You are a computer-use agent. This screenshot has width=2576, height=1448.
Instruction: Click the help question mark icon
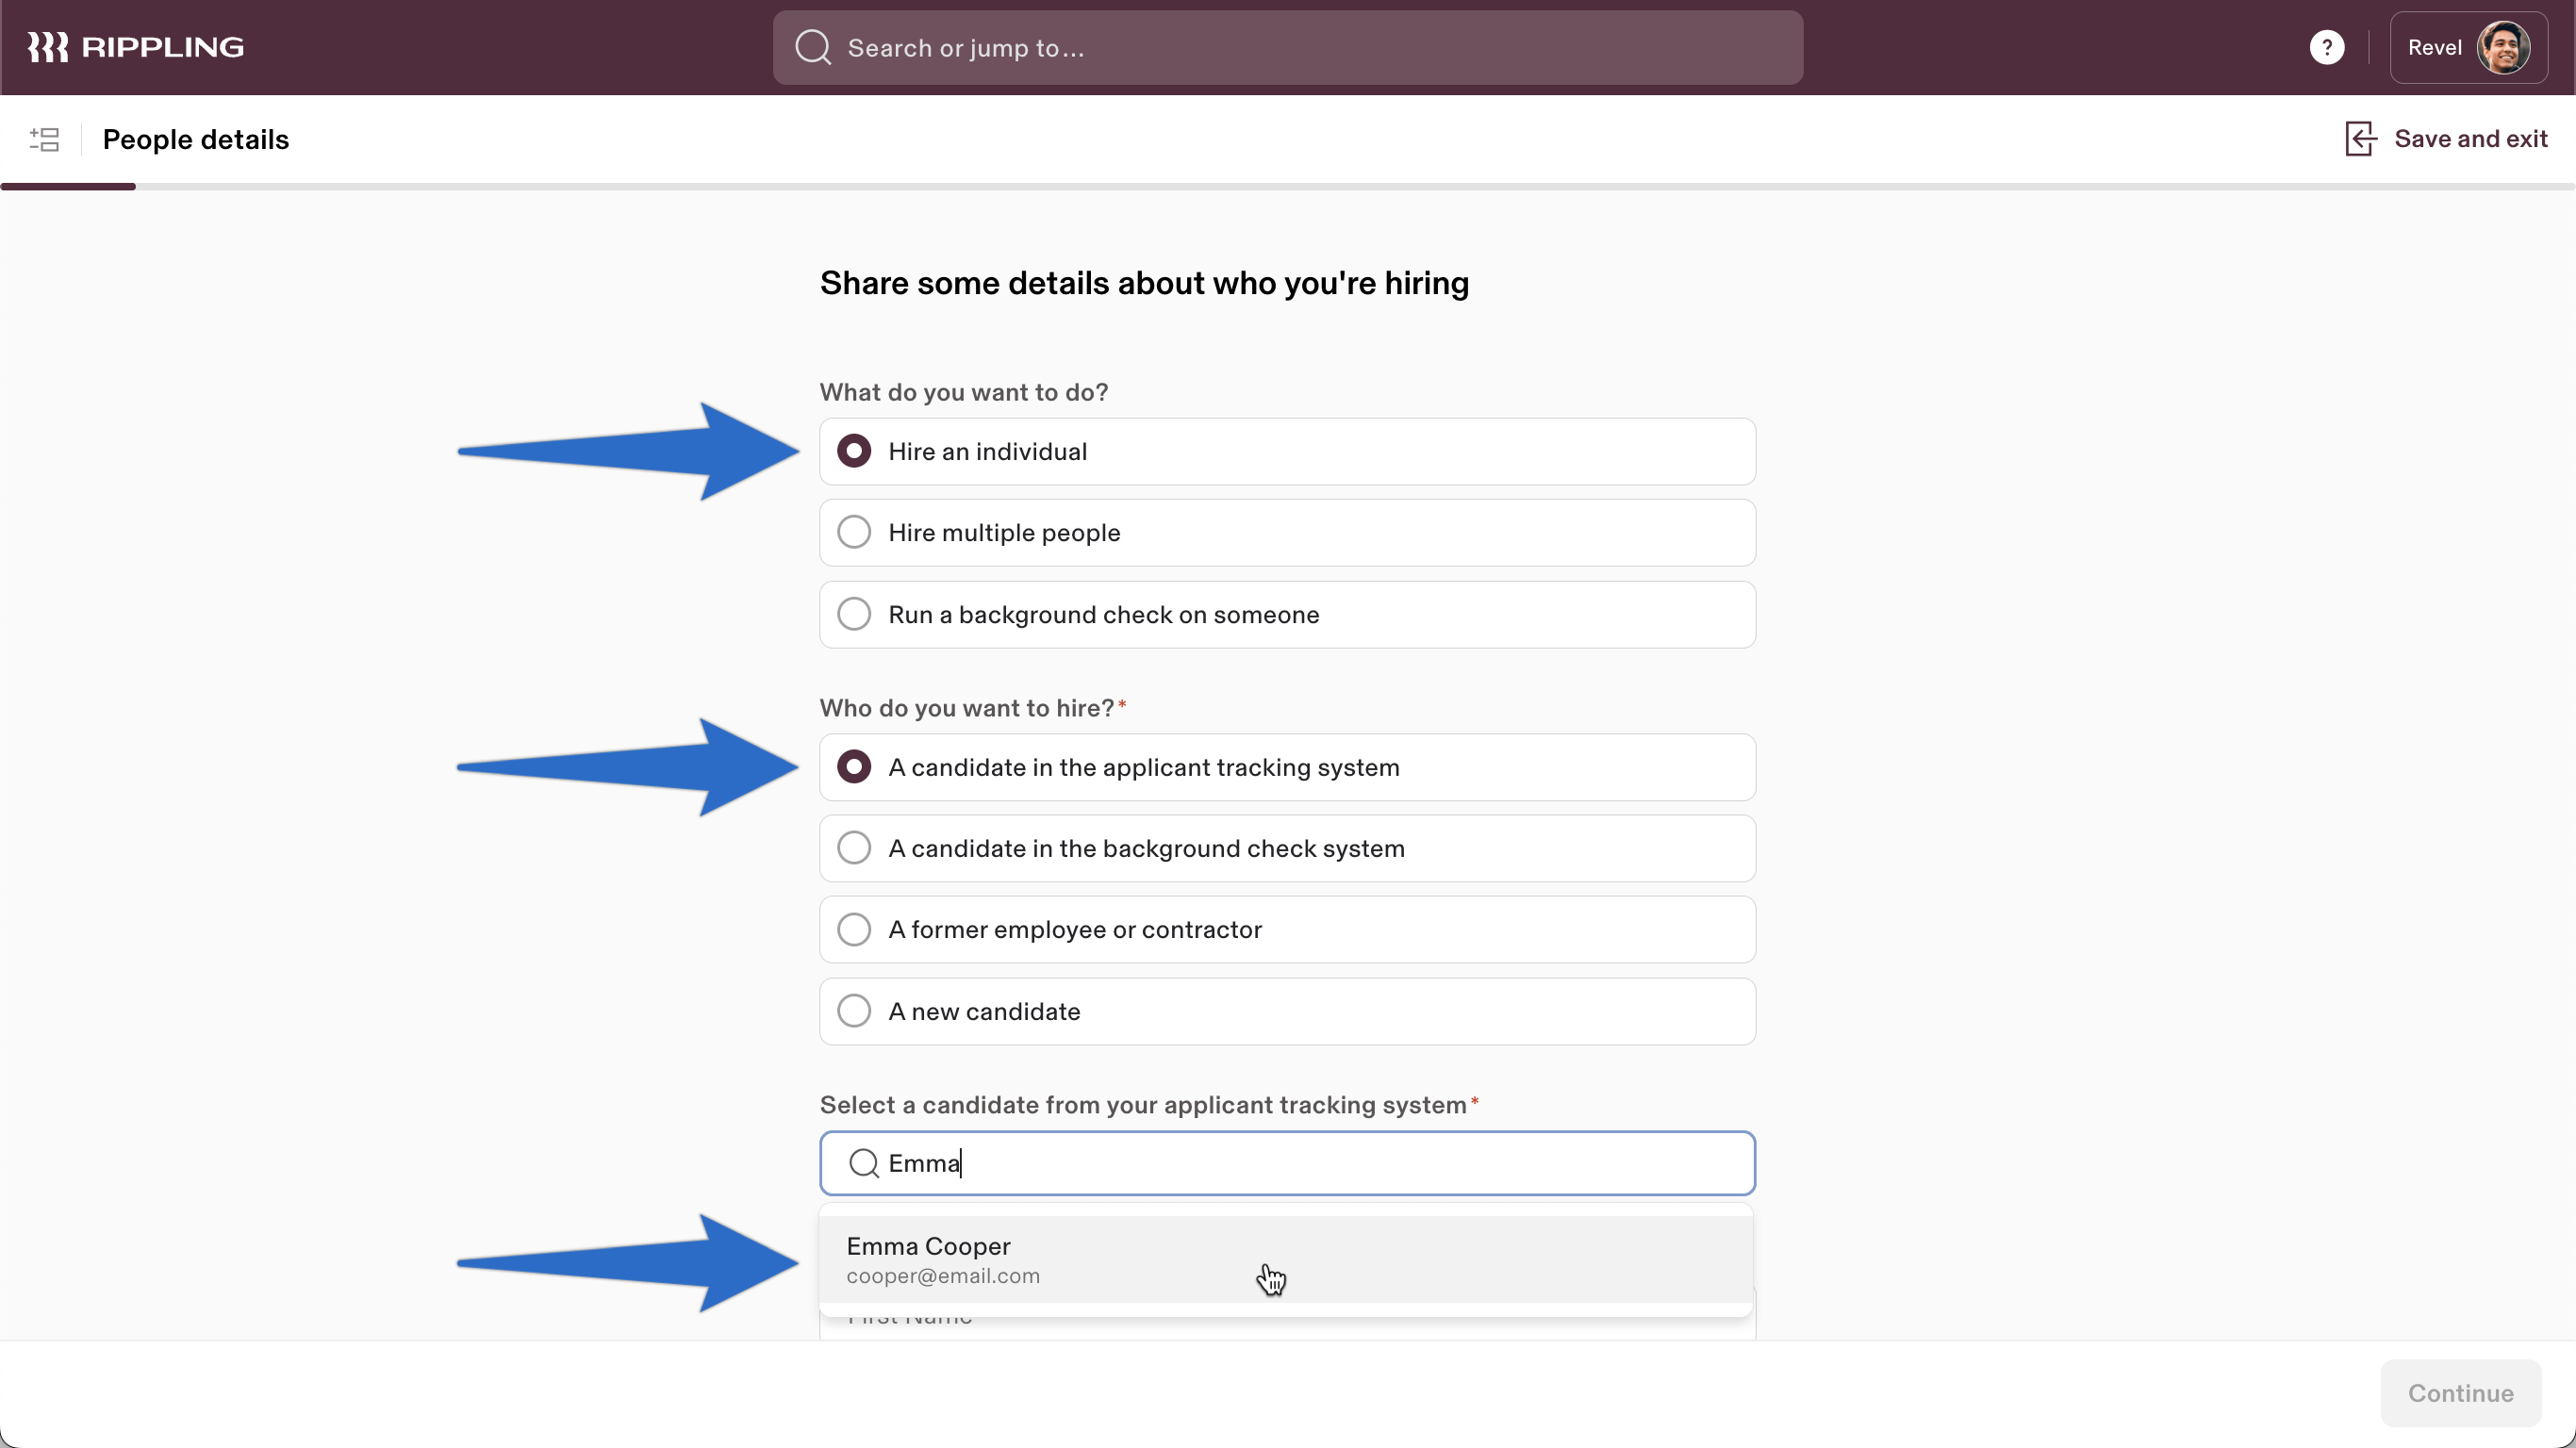click(x=2326, y=46)
